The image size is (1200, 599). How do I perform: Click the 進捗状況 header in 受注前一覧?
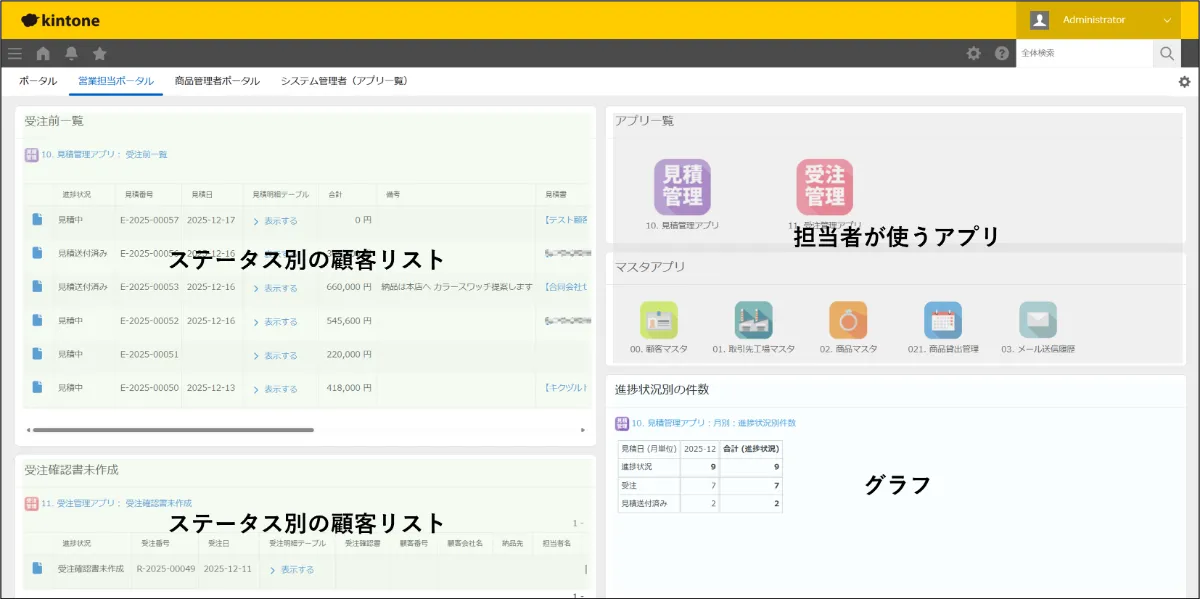click(76, 194)
